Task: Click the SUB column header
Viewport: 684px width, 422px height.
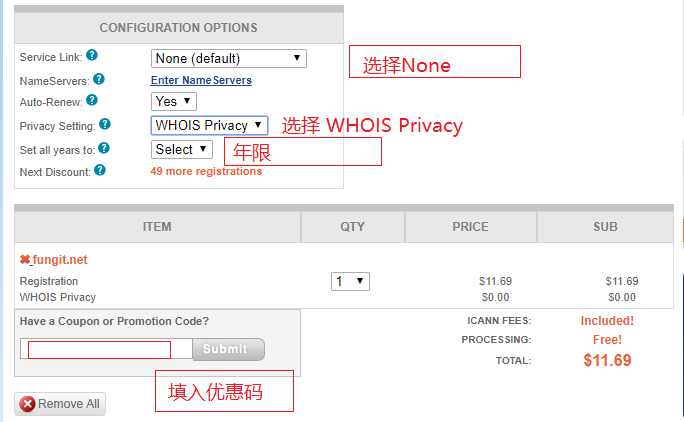Action: click(x=605, y=227)
